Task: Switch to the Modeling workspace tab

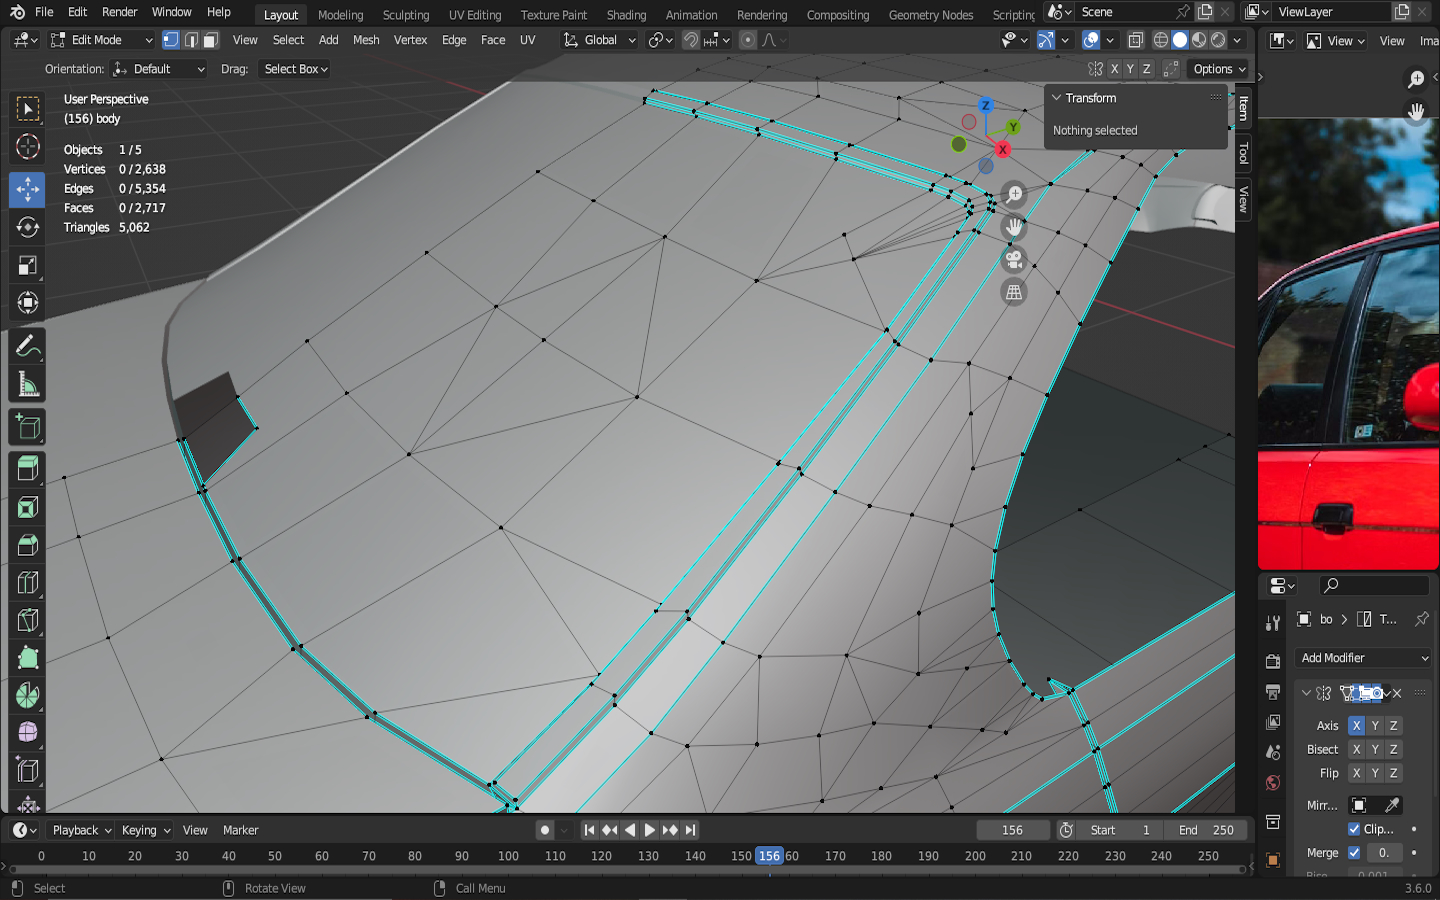Action: tap(341, 15)
